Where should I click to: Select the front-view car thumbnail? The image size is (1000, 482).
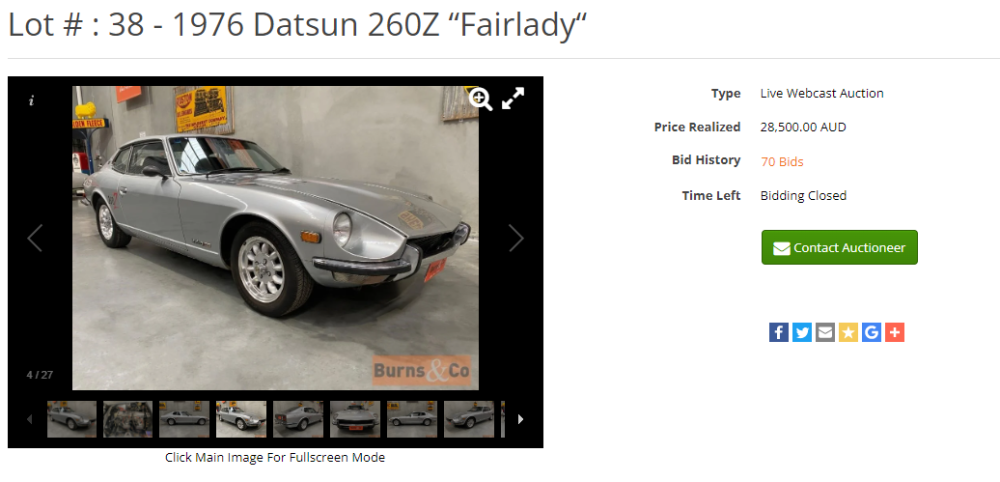coord(355,419)
